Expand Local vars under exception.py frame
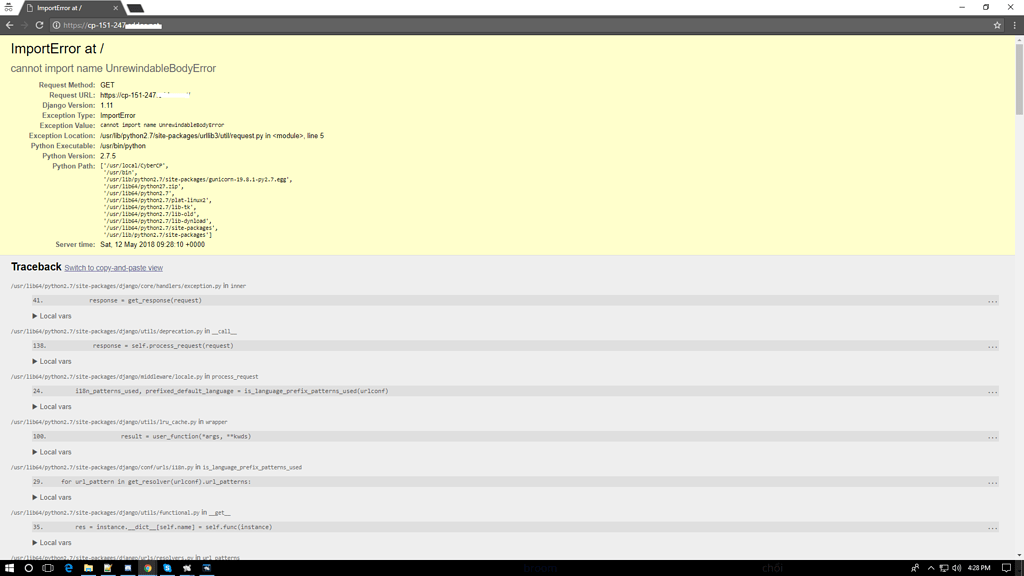Screen dimensions: 1024x576 pos(52,316)
